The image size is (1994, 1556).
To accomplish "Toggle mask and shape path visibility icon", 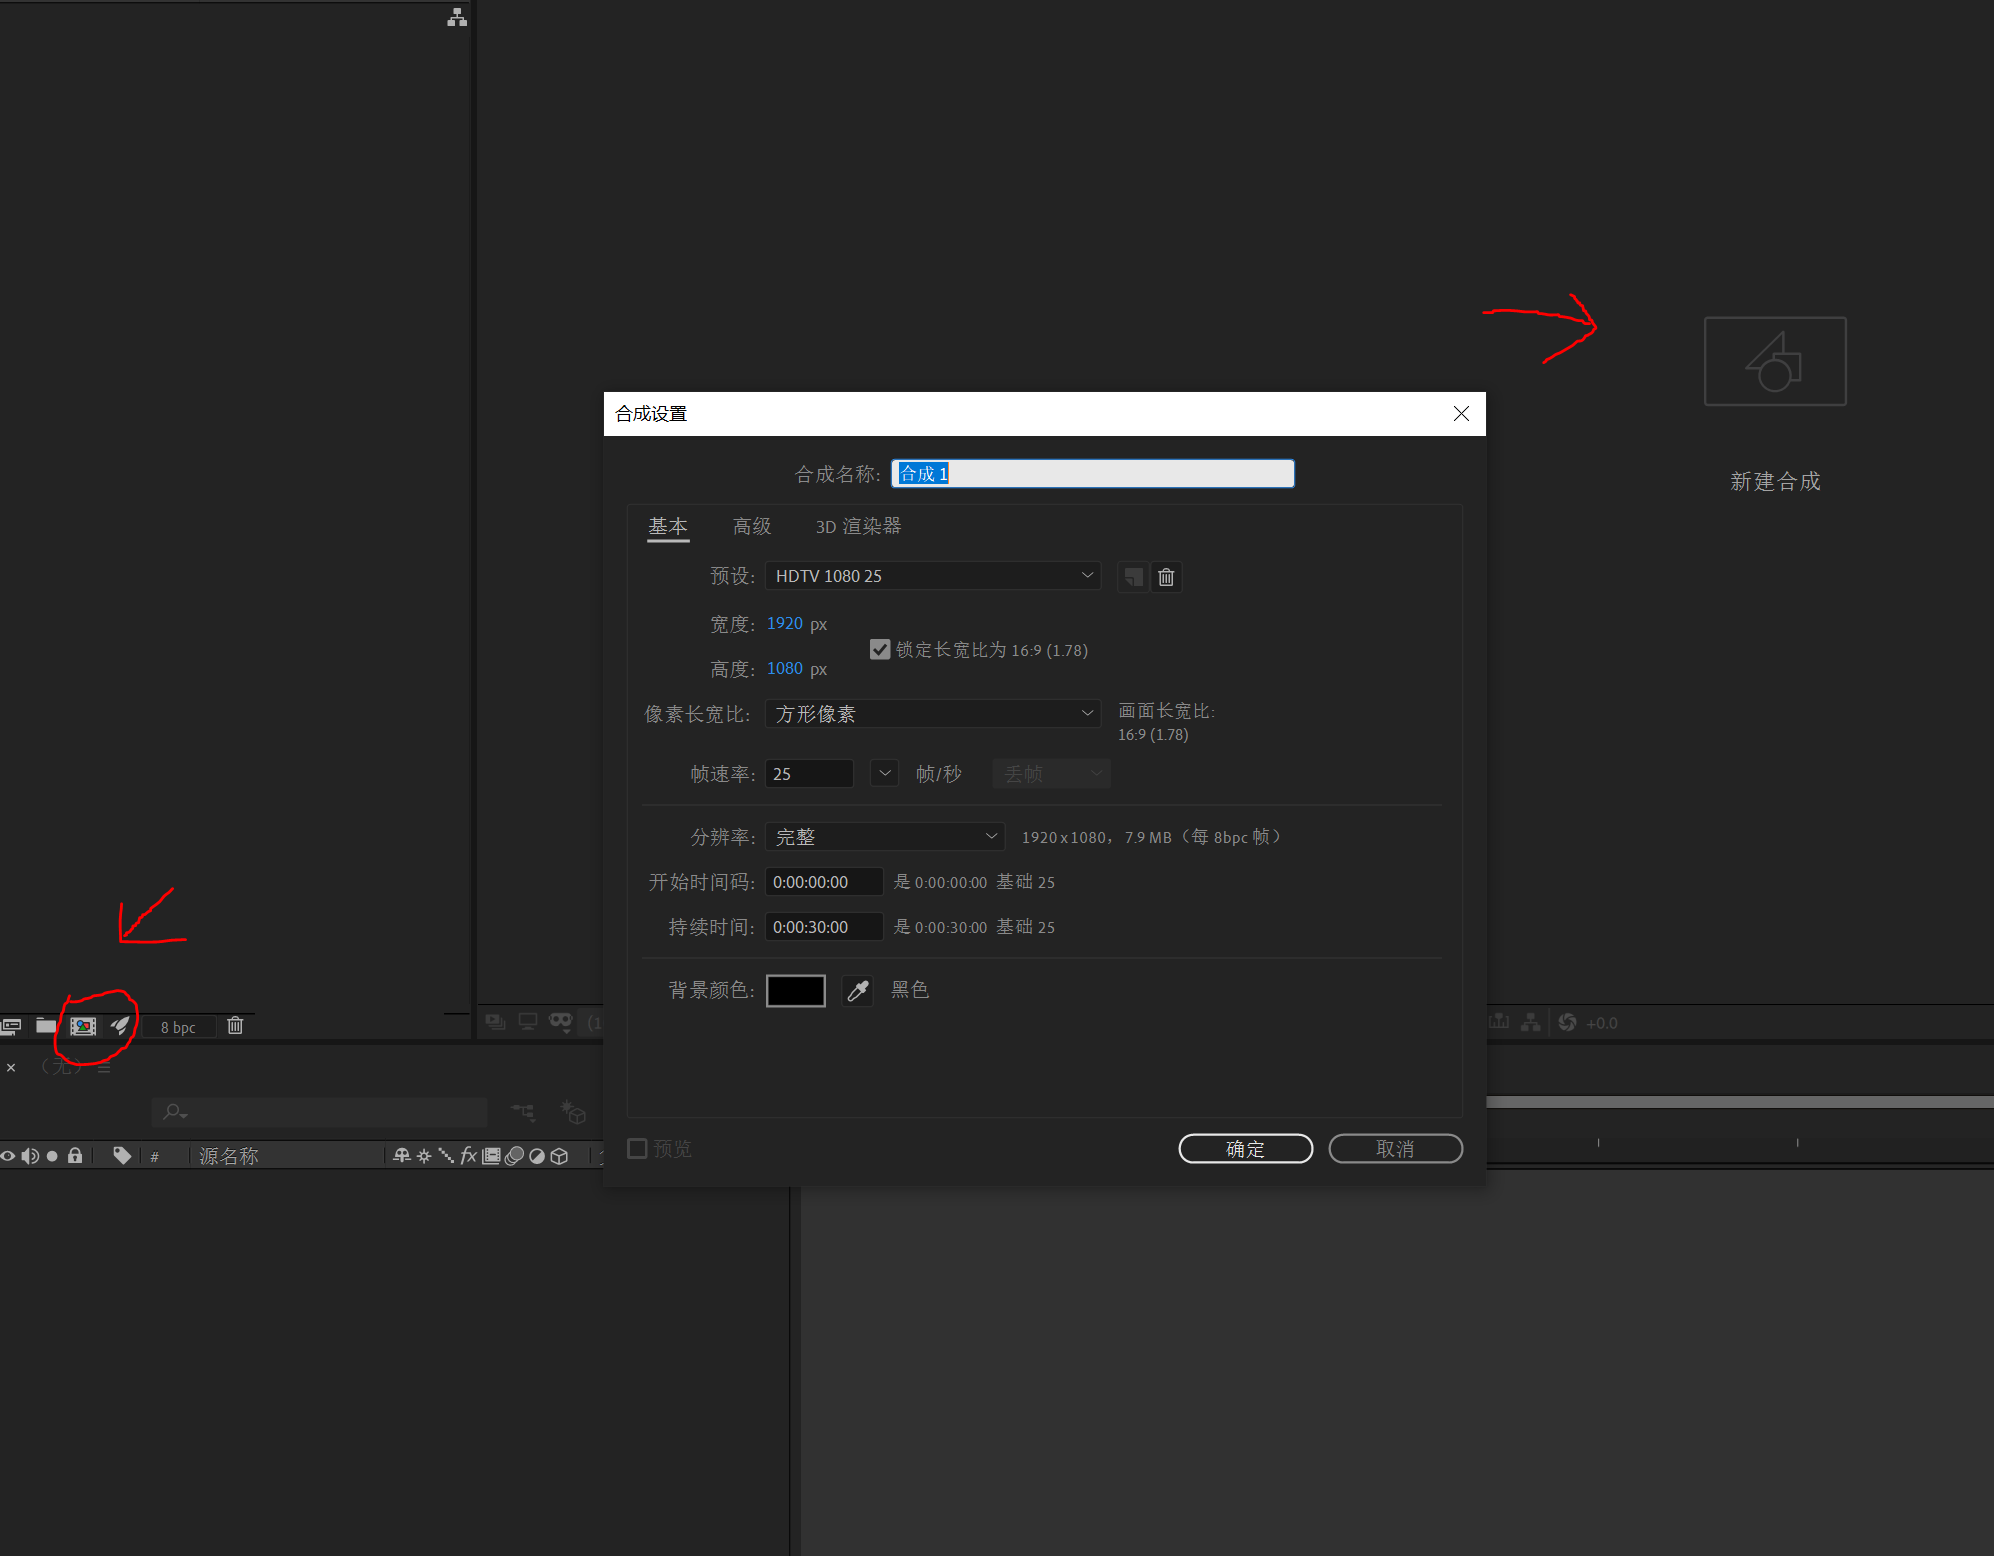I will click(x=561, y=1021).
